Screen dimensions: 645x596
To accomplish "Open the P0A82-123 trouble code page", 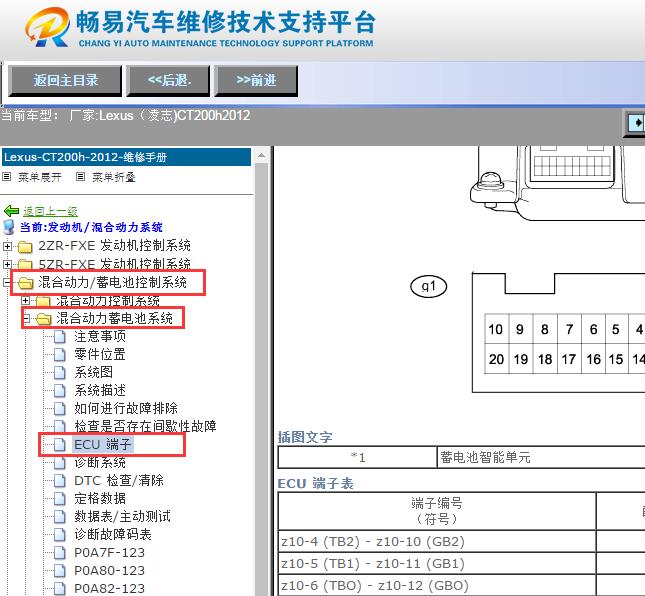I will point(109,589).
